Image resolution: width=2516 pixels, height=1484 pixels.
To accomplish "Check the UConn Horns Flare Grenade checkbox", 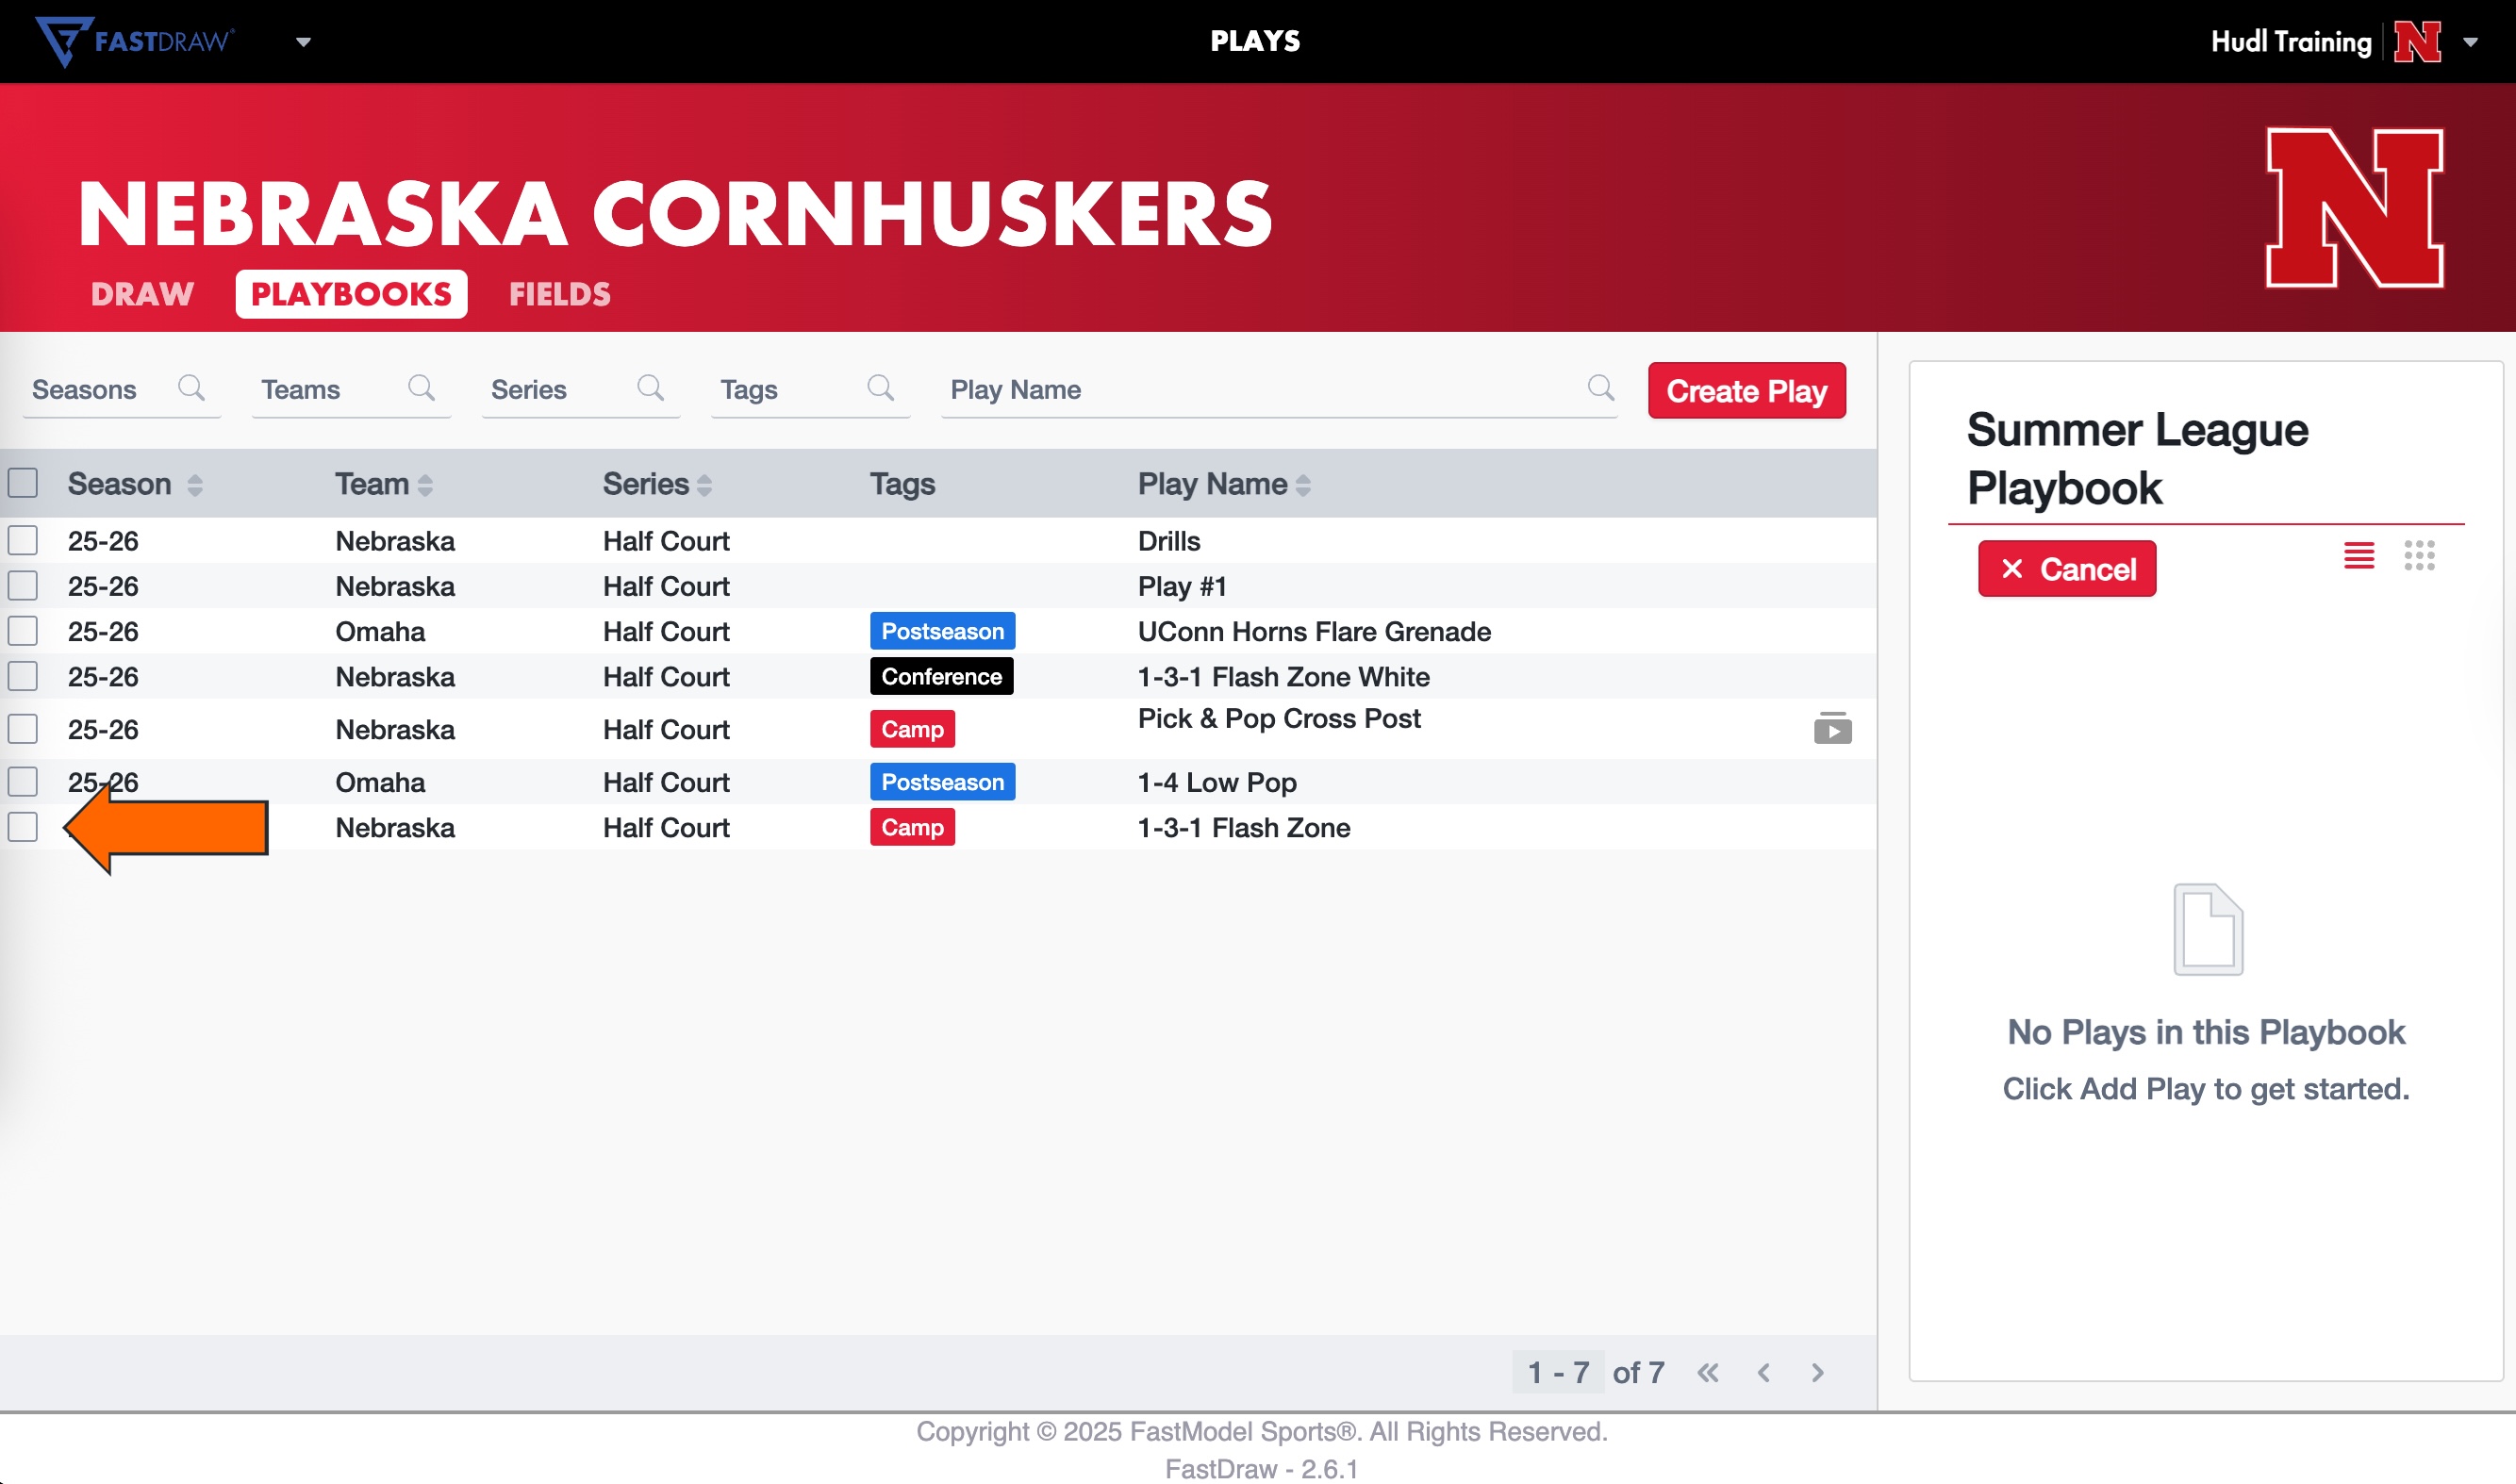I will [x=23, y=631].
